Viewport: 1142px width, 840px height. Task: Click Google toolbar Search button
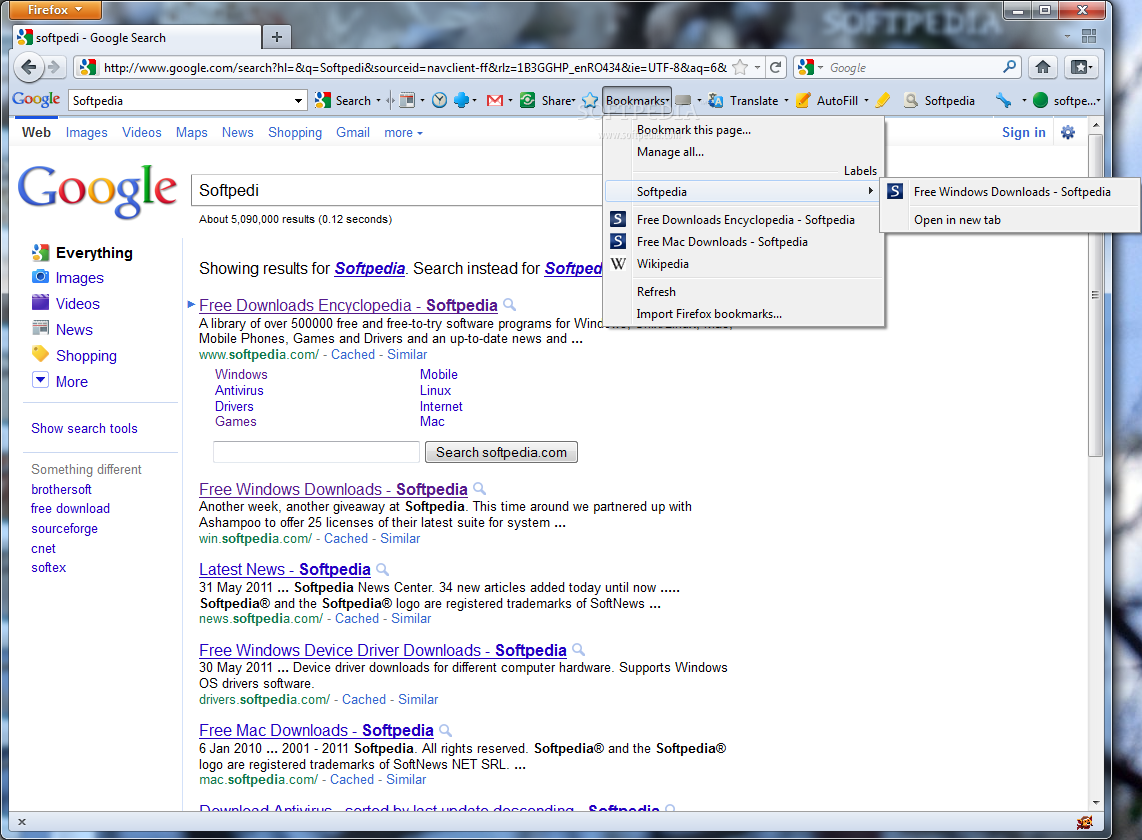click(343, 101)
